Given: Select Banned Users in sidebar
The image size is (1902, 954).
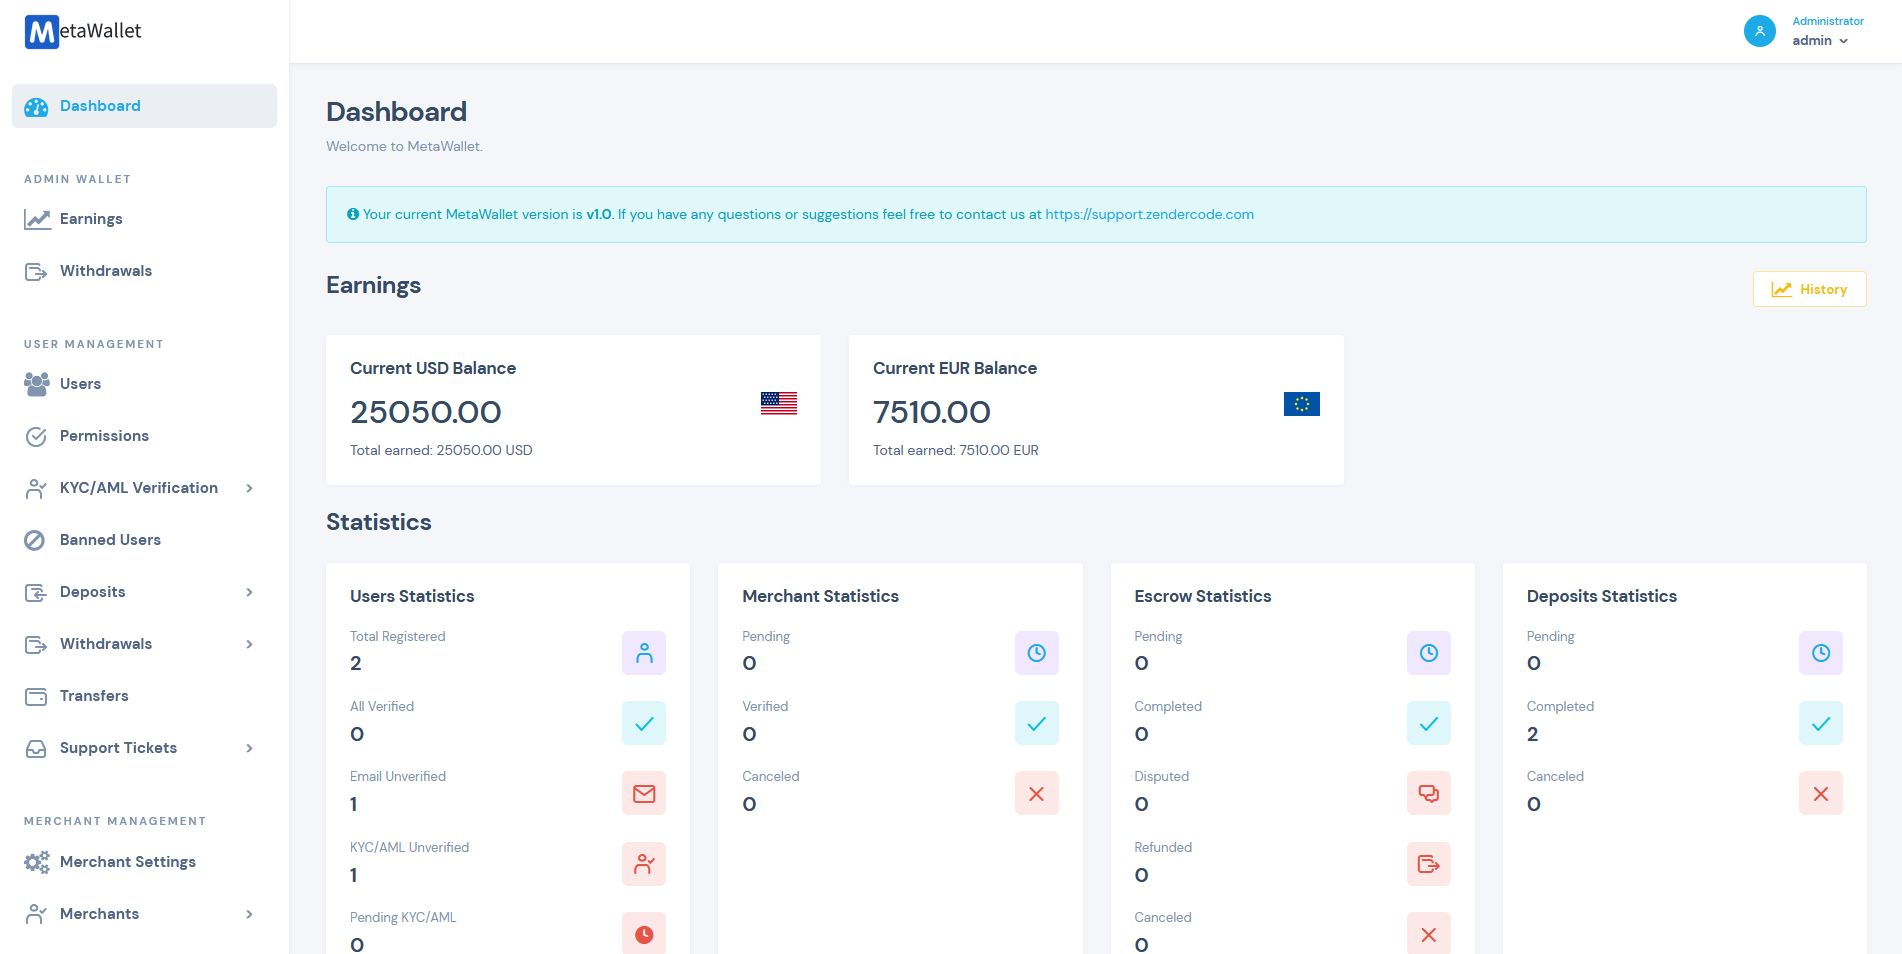Looking at the screenshot, I should pyautogui.click(x=110, y=540).
